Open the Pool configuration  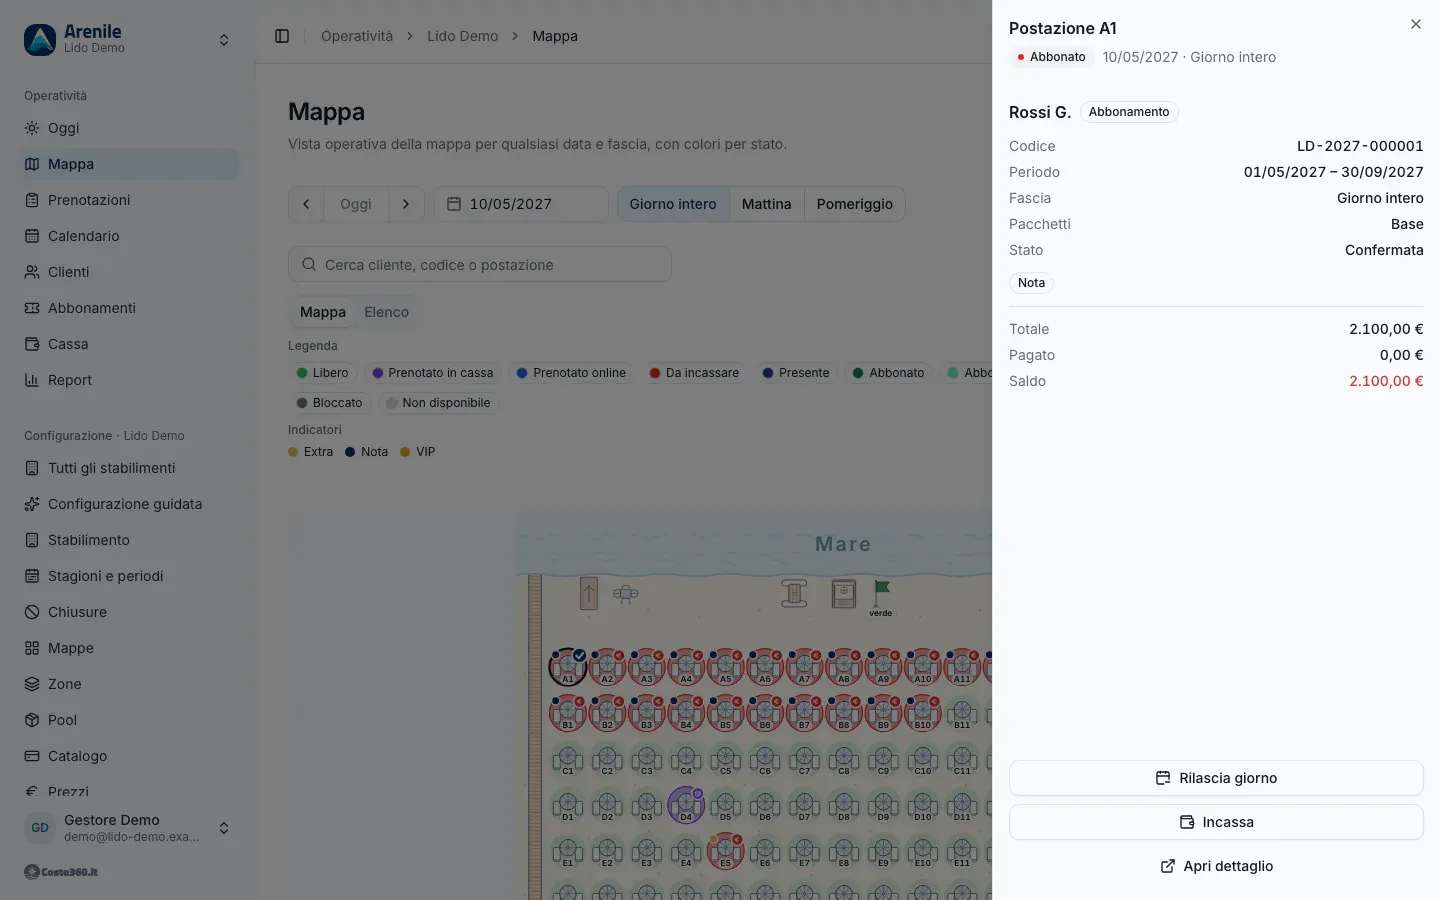click(128, 720)
